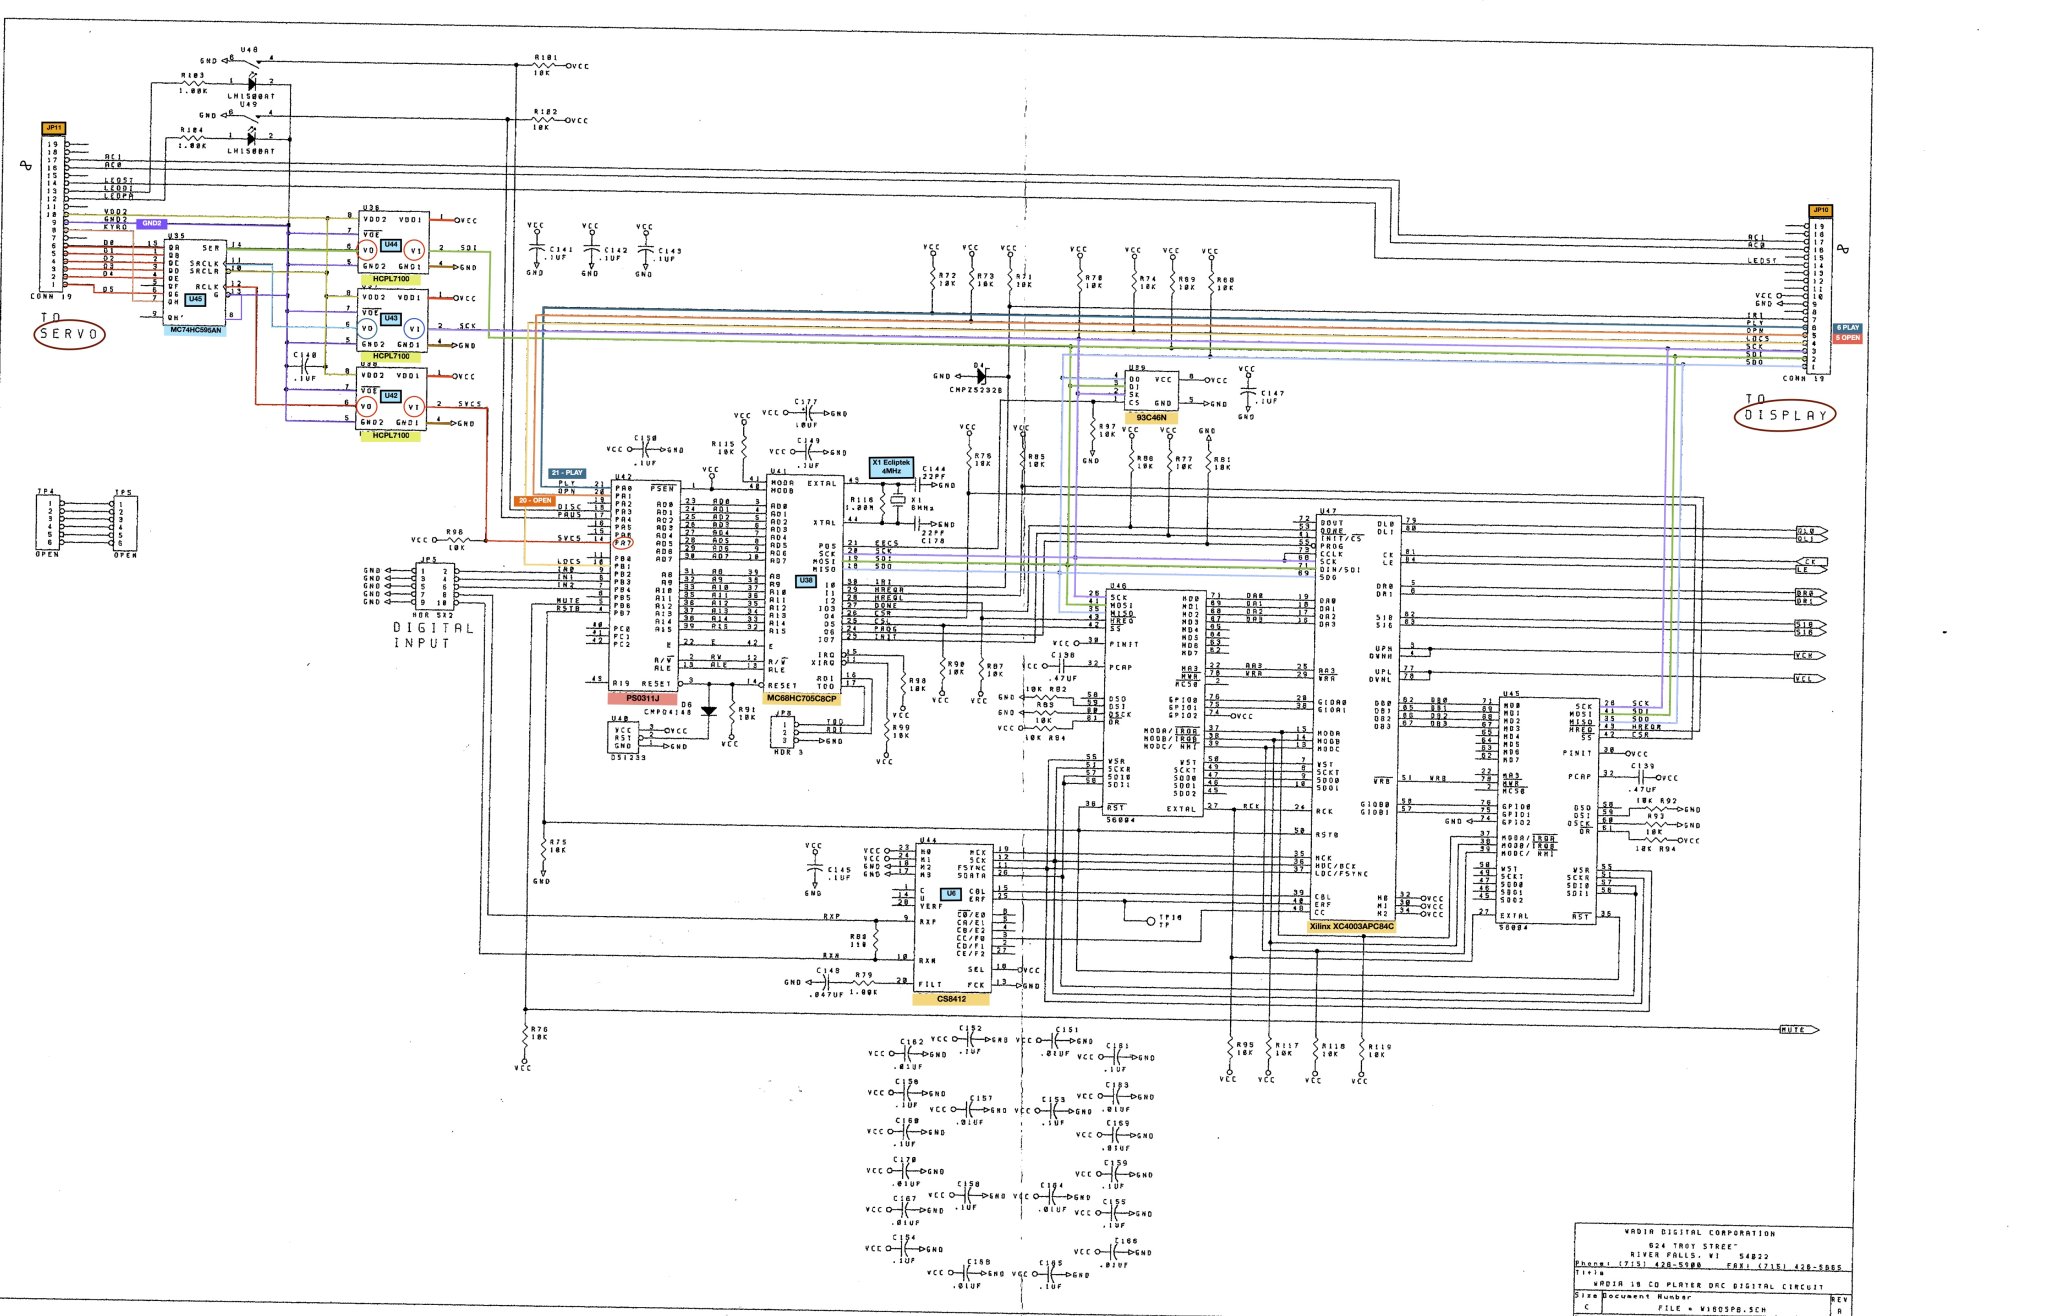Select the purple GND2 highlight tag
This screenshot has width=2048, height=1316.
152,223
